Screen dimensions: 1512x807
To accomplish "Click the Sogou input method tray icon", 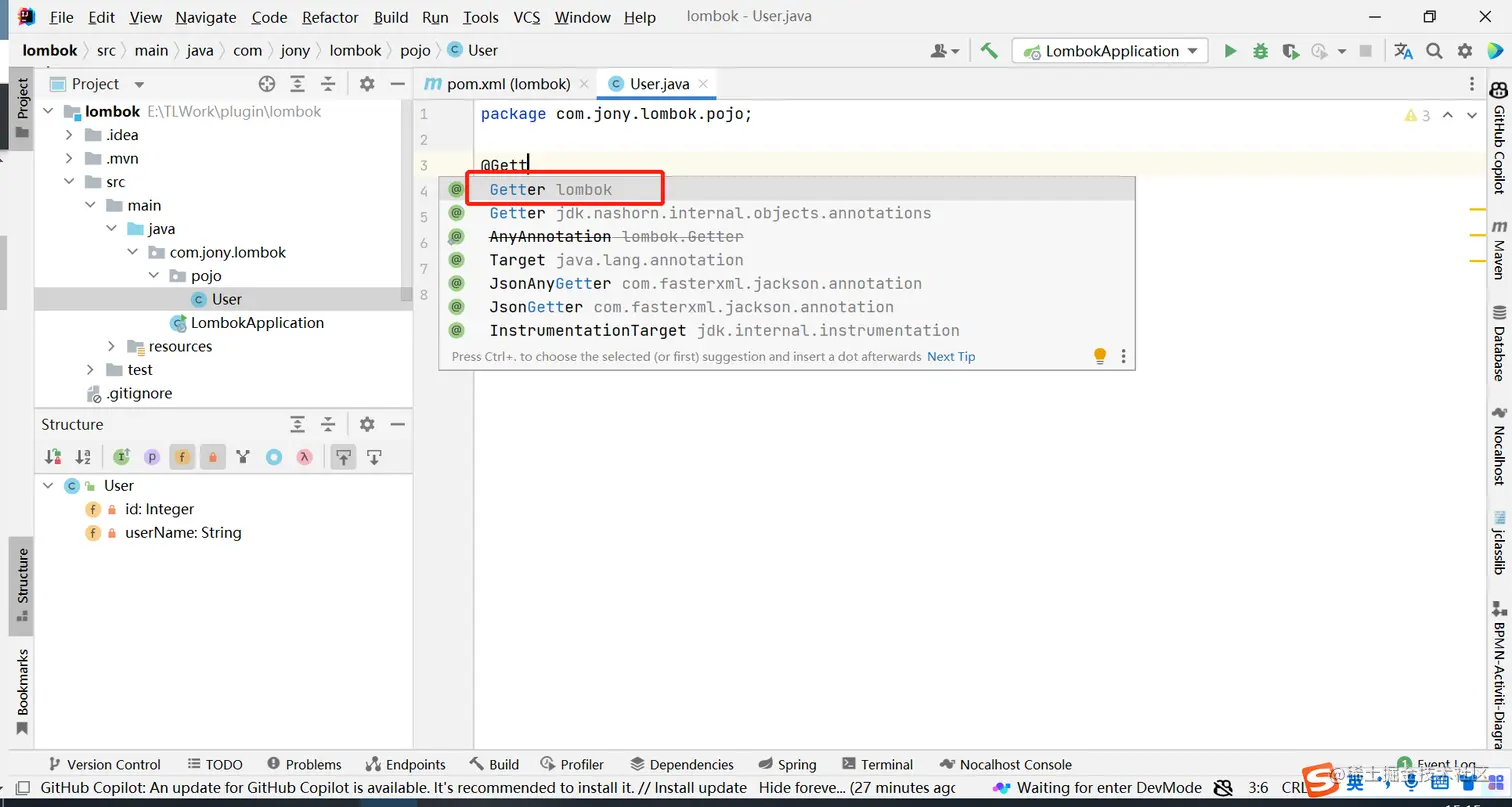I will pyautogui.click(x=1318, y=778).
